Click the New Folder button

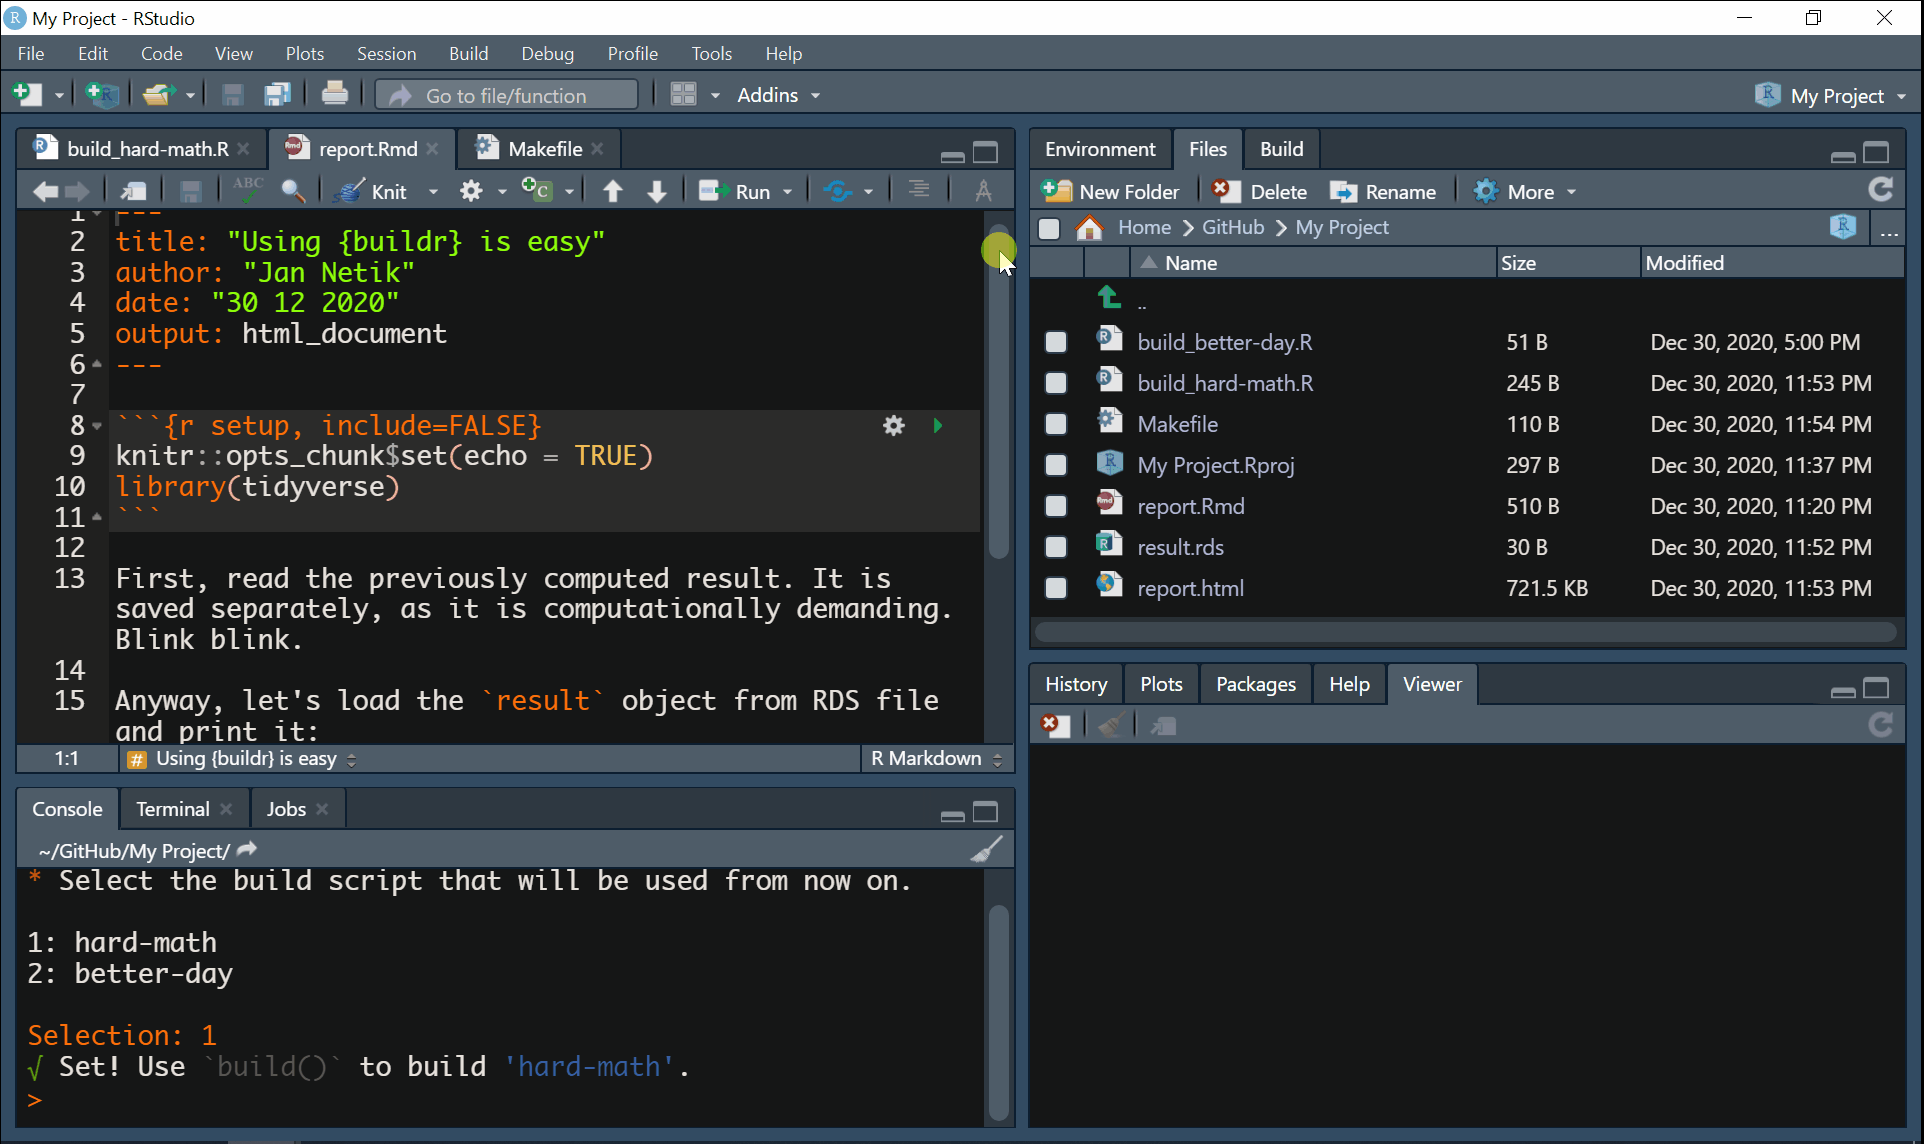[x=1111, y=191]
